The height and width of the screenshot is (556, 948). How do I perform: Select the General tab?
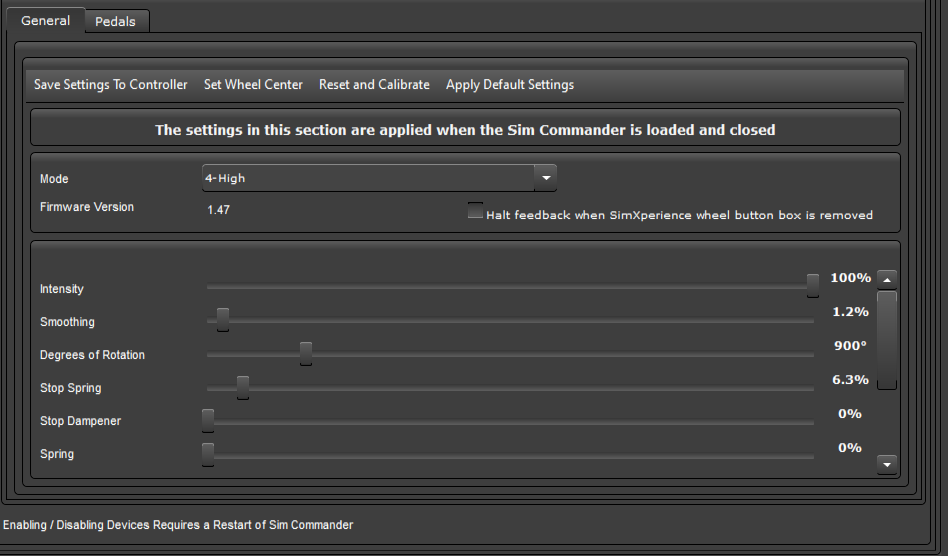(x=45, y=21)
